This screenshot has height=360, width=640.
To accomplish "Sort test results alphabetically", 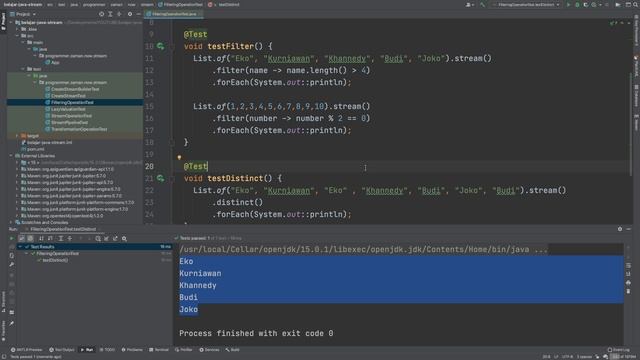I will coord(41,238).
